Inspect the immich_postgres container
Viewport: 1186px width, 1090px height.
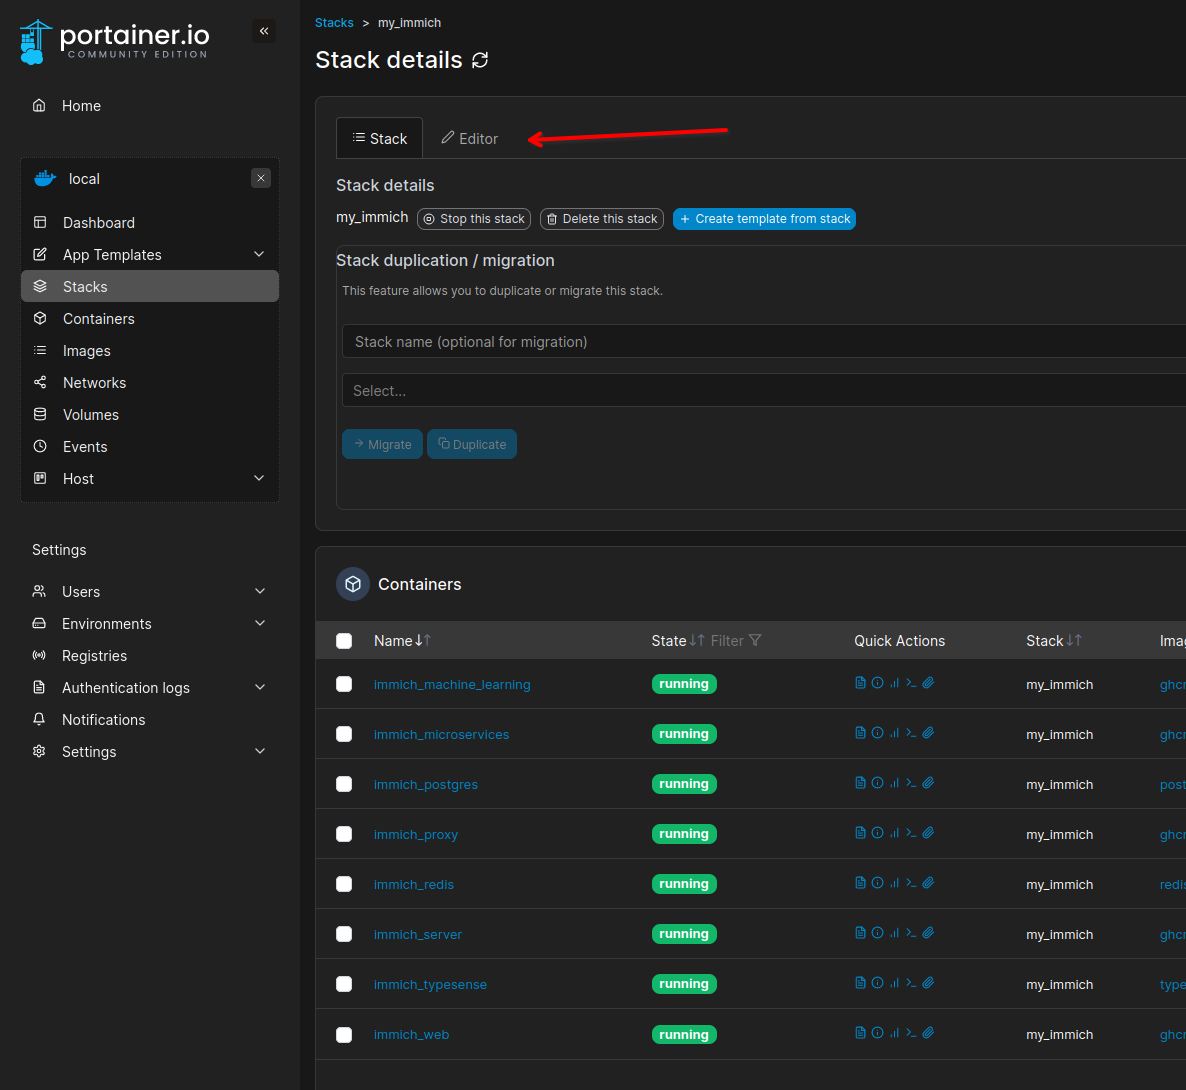(x=877, y=783)
